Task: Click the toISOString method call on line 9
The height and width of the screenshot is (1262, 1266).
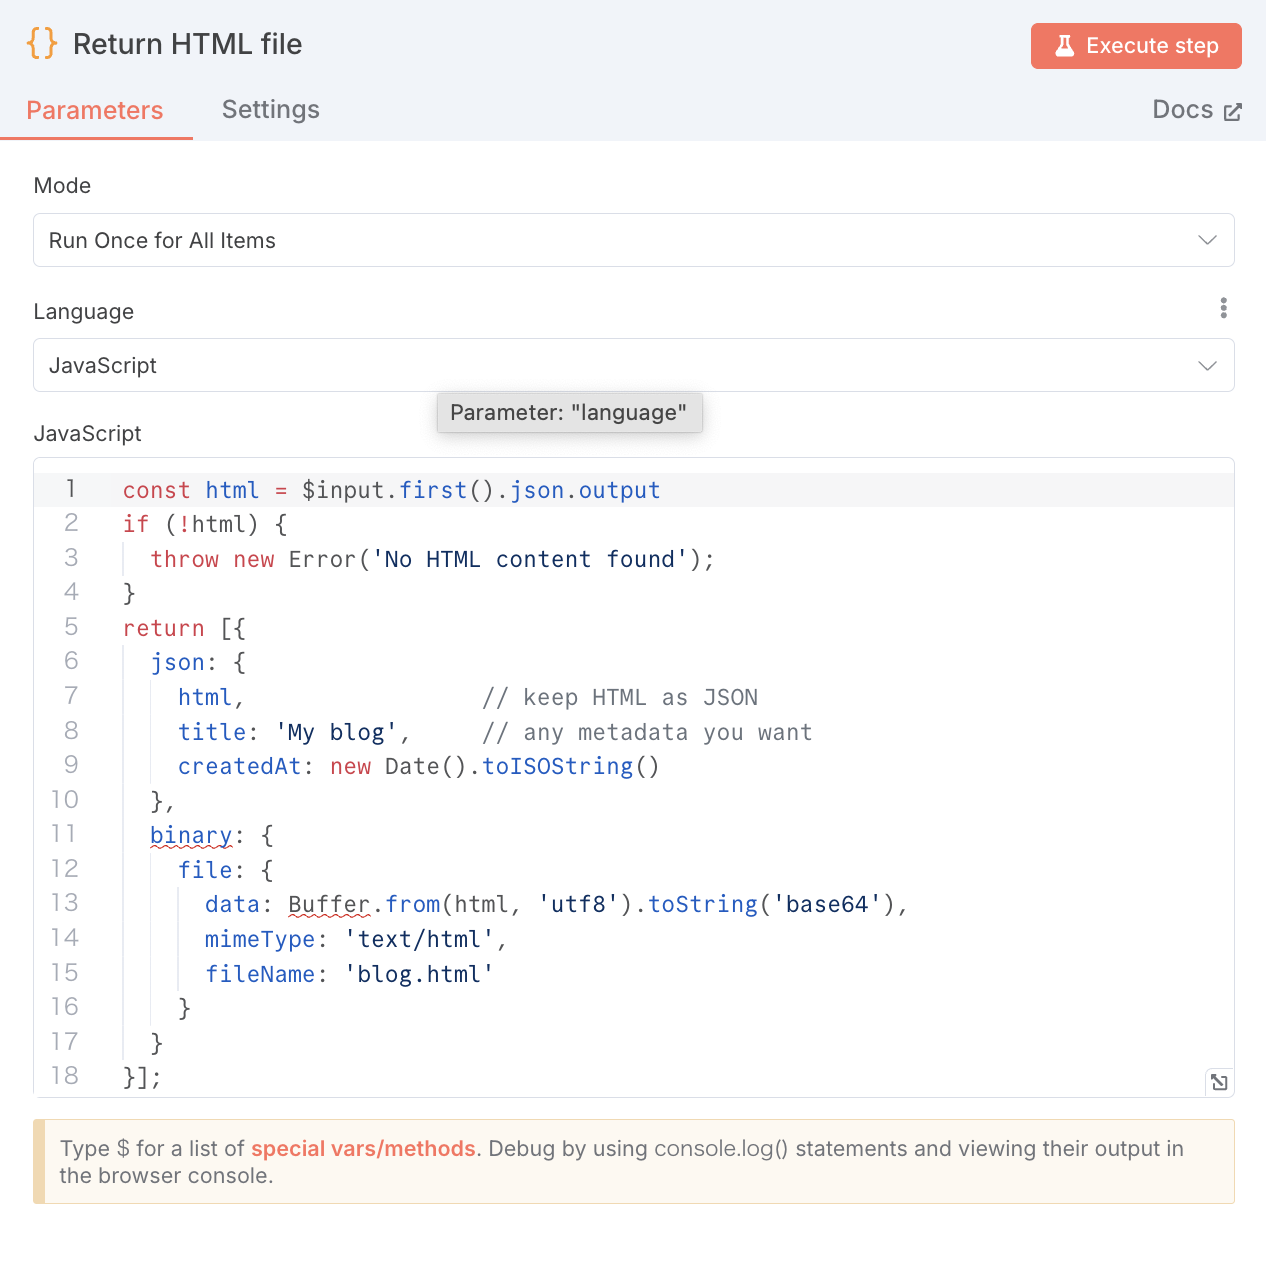Action: point(557,766)
